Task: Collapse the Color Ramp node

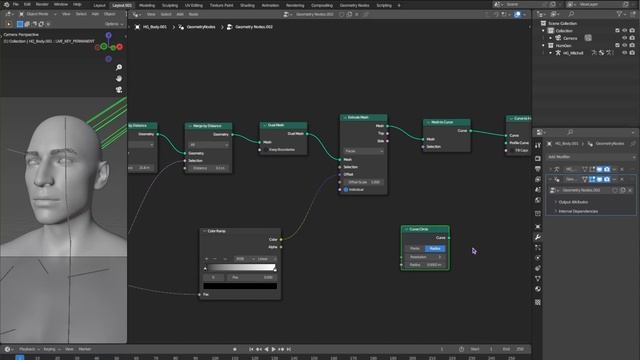Action: pos(204,231)
